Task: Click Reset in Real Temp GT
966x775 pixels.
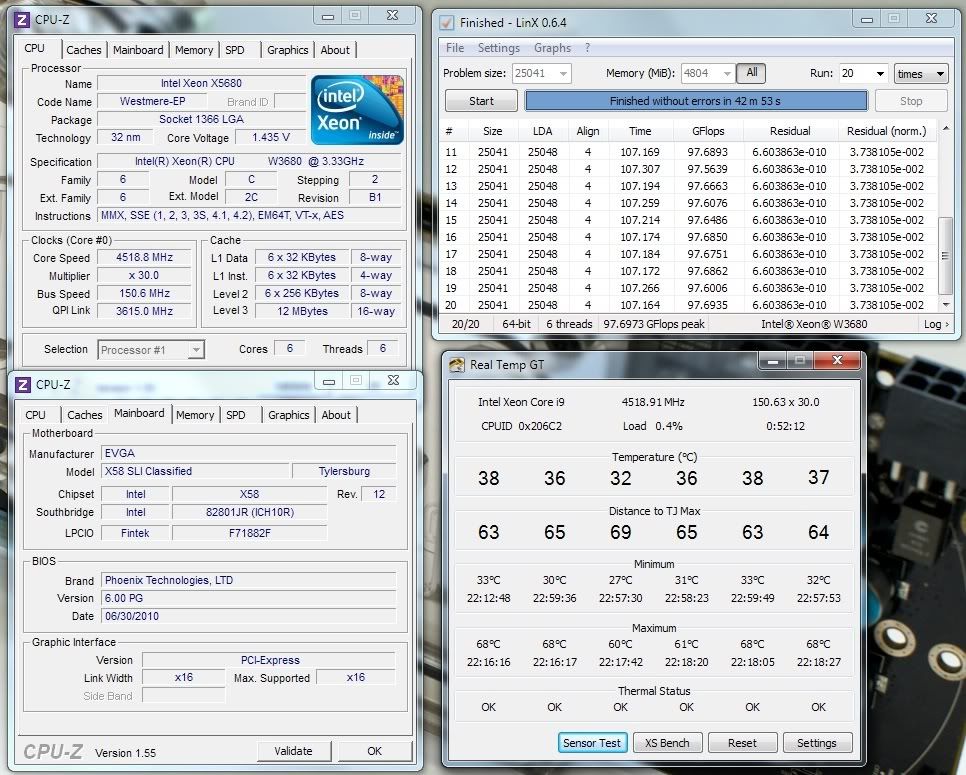Action: (742, 743)
